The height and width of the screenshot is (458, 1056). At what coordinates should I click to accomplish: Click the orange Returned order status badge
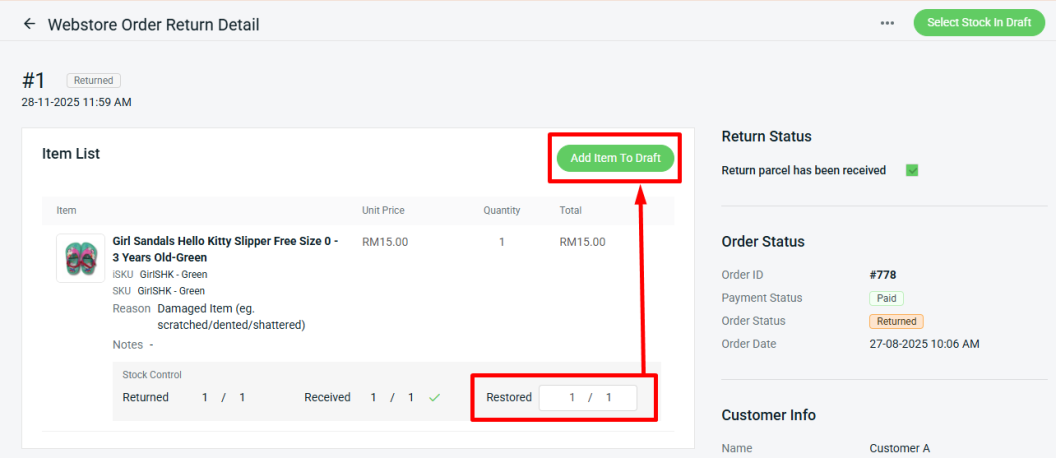click(x=896, y=321)
